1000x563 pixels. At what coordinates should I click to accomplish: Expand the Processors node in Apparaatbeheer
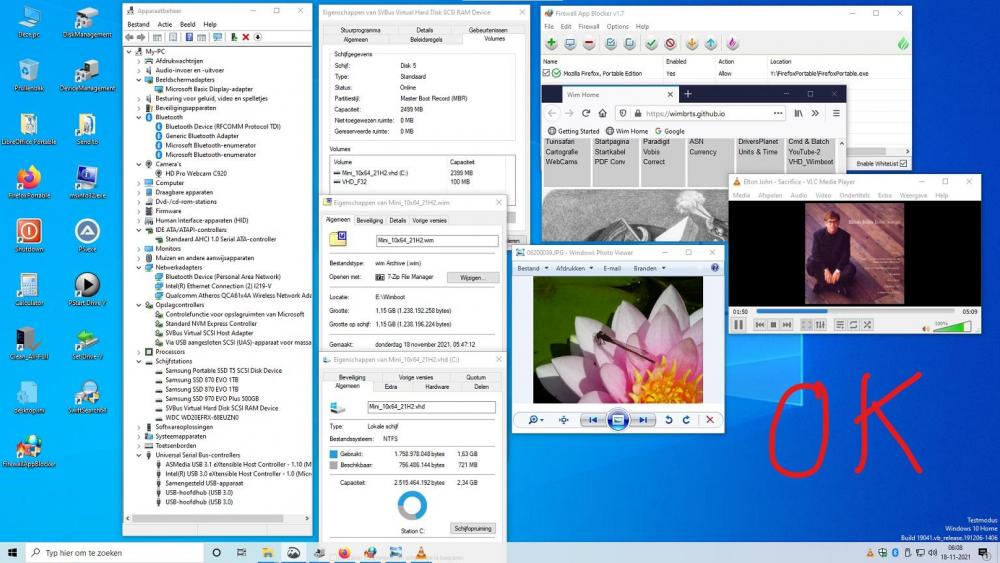[139, 351]
